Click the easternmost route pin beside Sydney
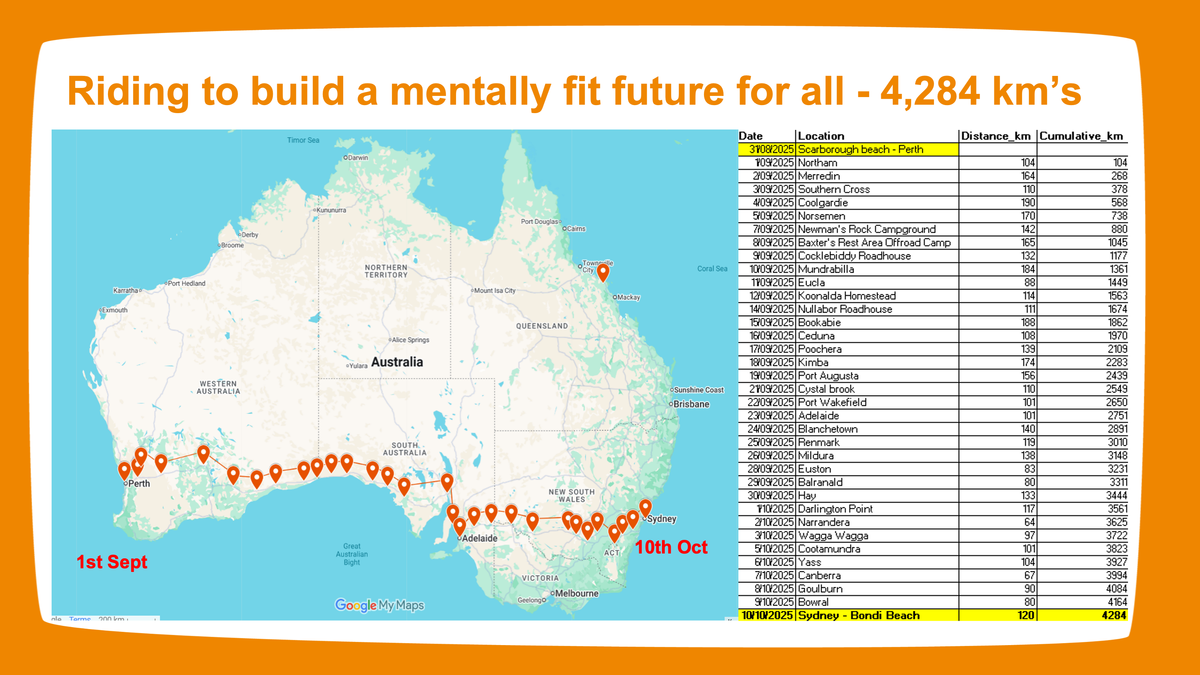This screenshot has height=675, width=1200. click(x=645, y=507)
